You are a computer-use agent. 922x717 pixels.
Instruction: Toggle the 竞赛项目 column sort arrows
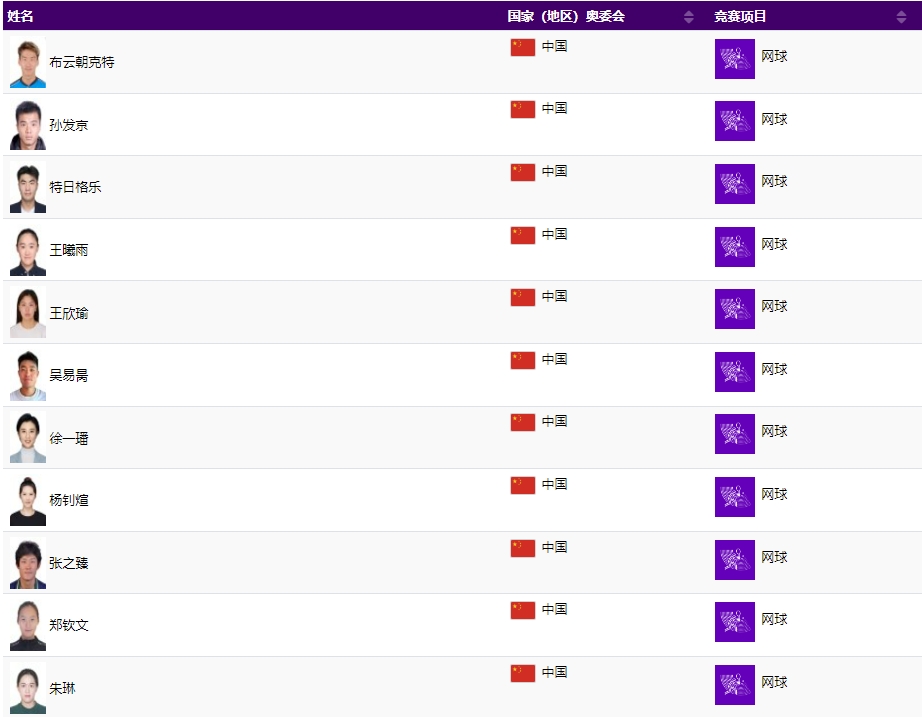tap(901, 17)
